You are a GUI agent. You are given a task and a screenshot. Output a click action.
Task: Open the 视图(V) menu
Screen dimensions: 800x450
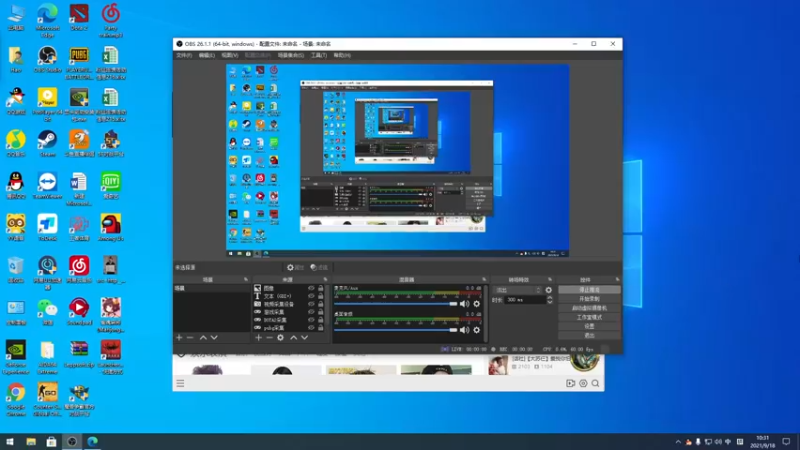230,55
